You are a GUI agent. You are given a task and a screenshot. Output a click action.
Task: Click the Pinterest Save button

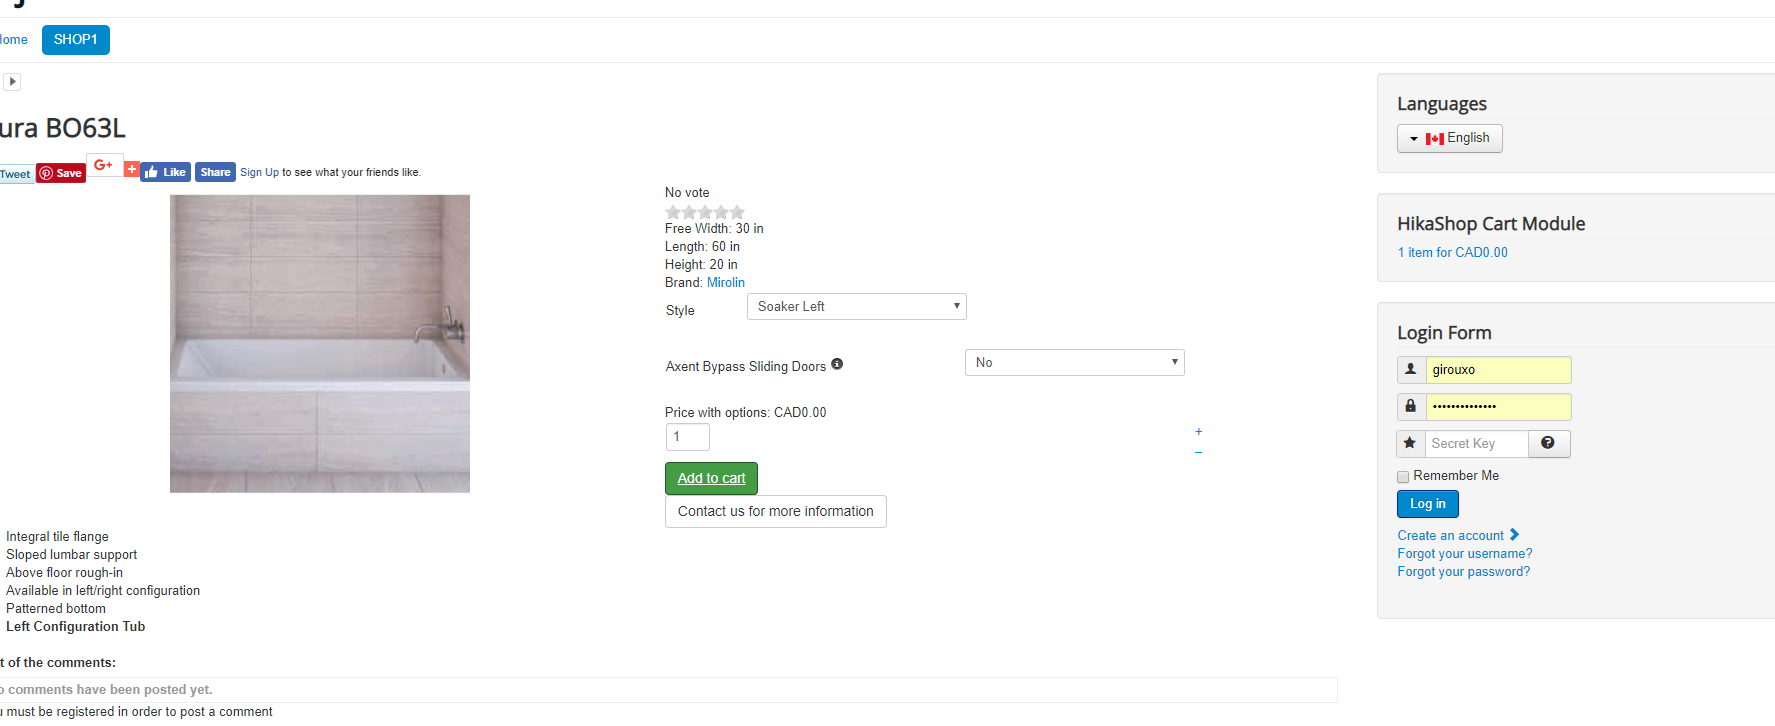click(61, 173)
